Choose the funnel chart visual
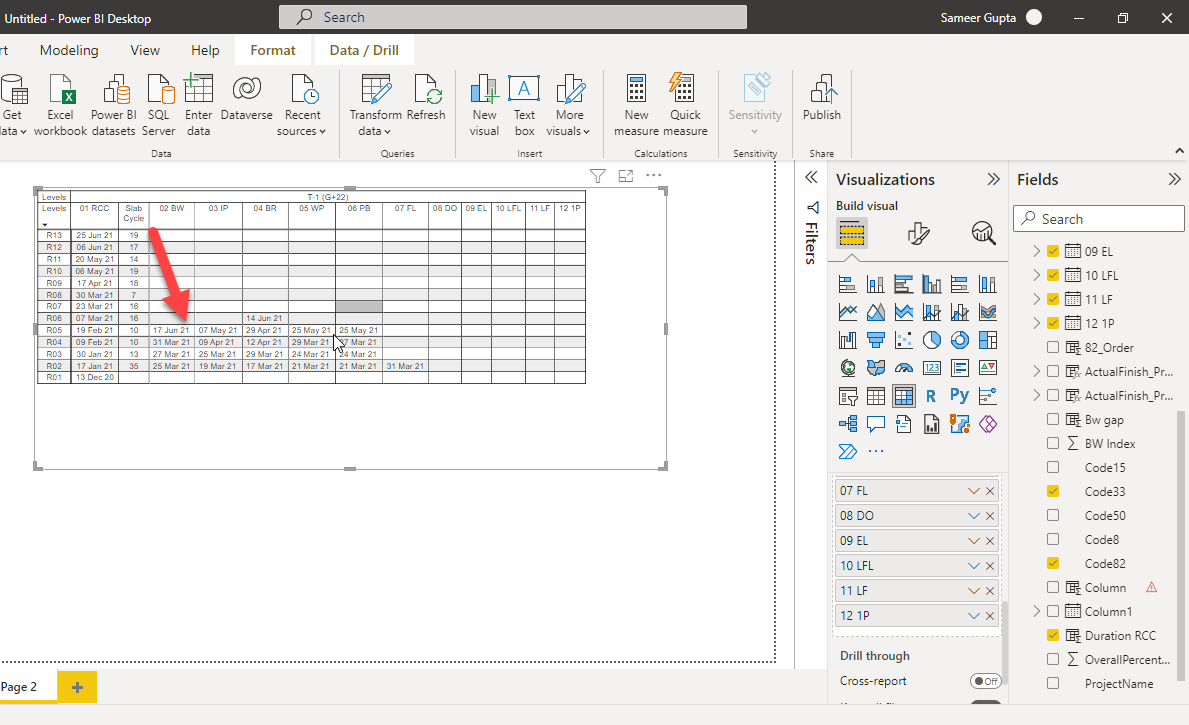The image size is (1189, 725). [x=875, y=340]
